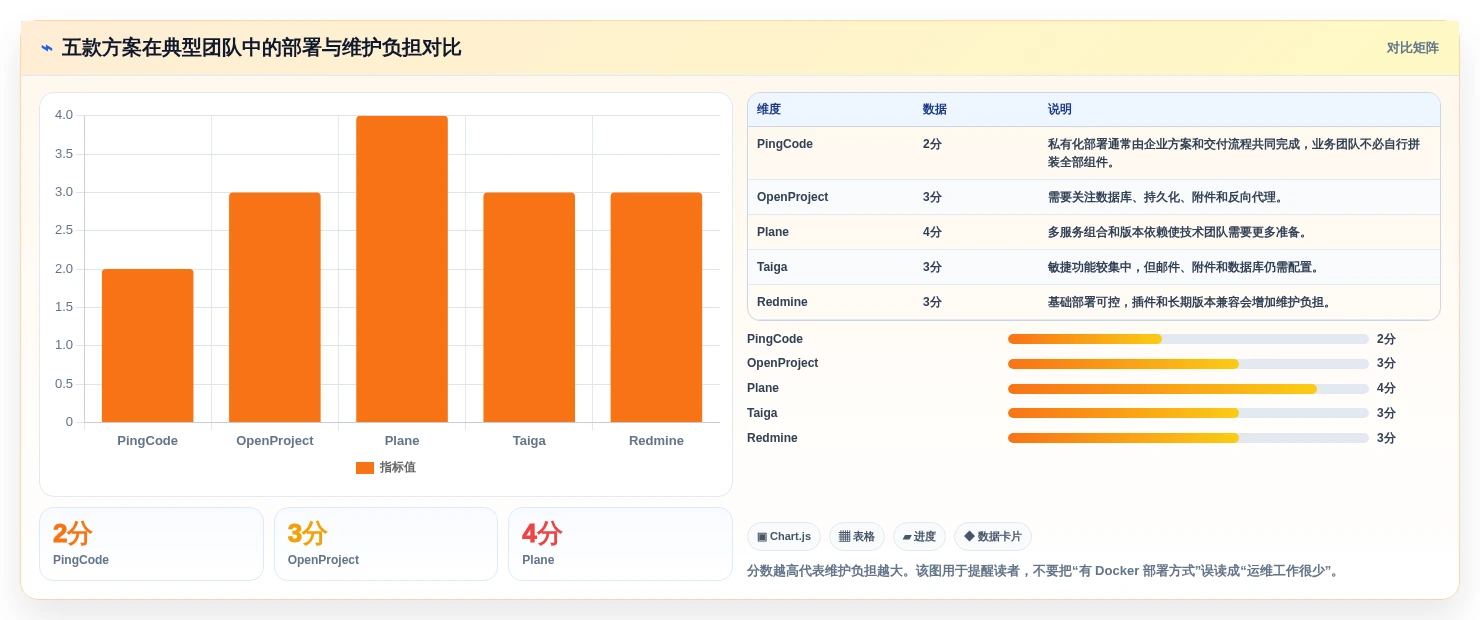The image size is (1480, 620).
Task: Open the 3分 OpenProject data card
Action: coord(386,544)
